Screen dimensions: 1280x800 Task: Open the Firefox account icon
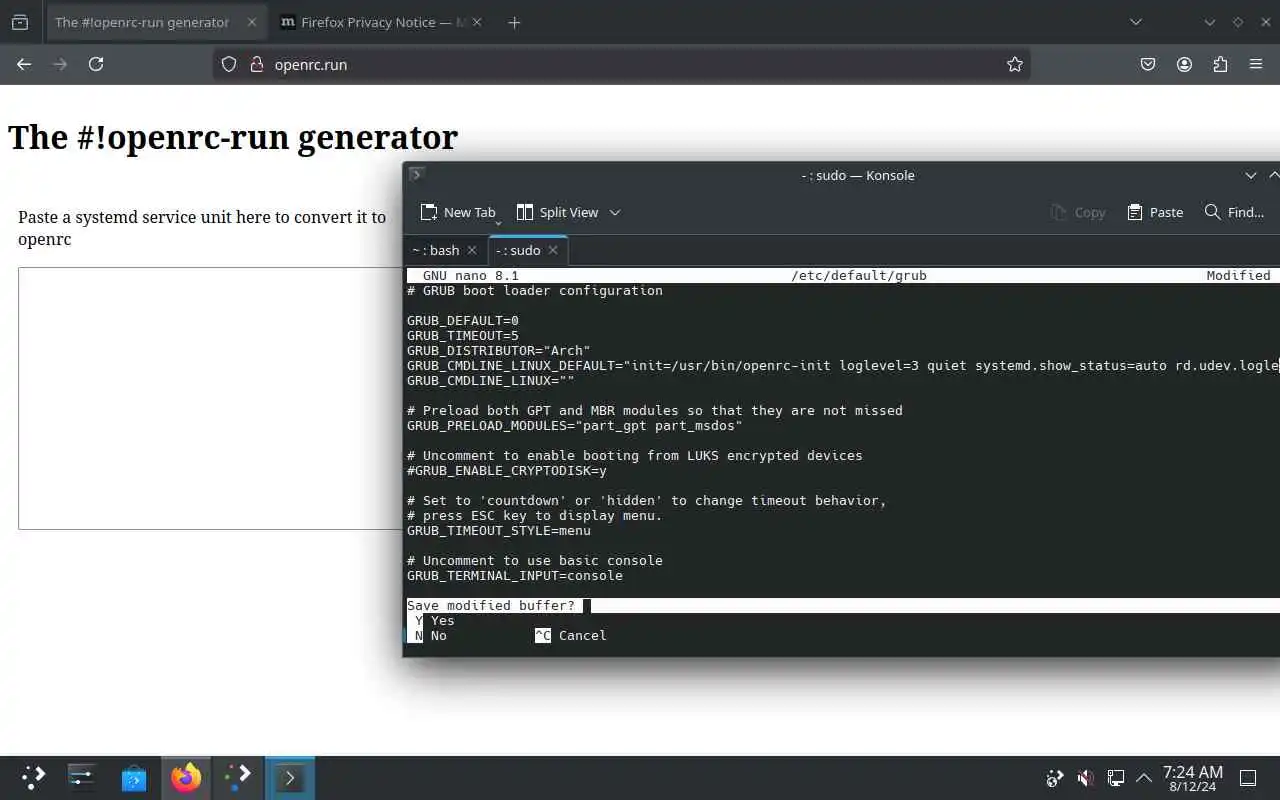(1184, 64)
